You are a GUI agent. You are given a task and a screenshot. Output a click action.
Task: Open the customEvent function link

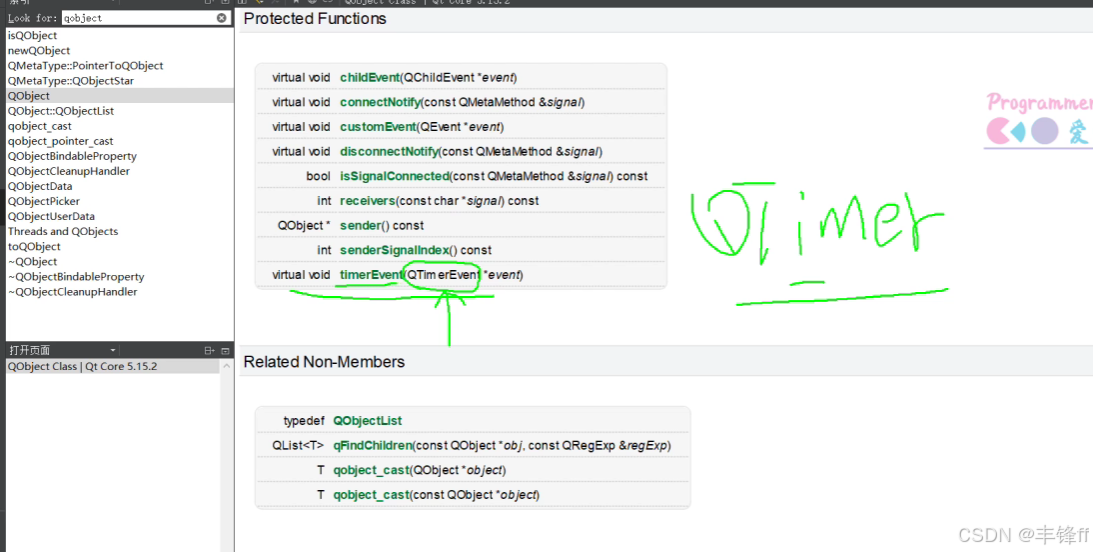(379, 127)
